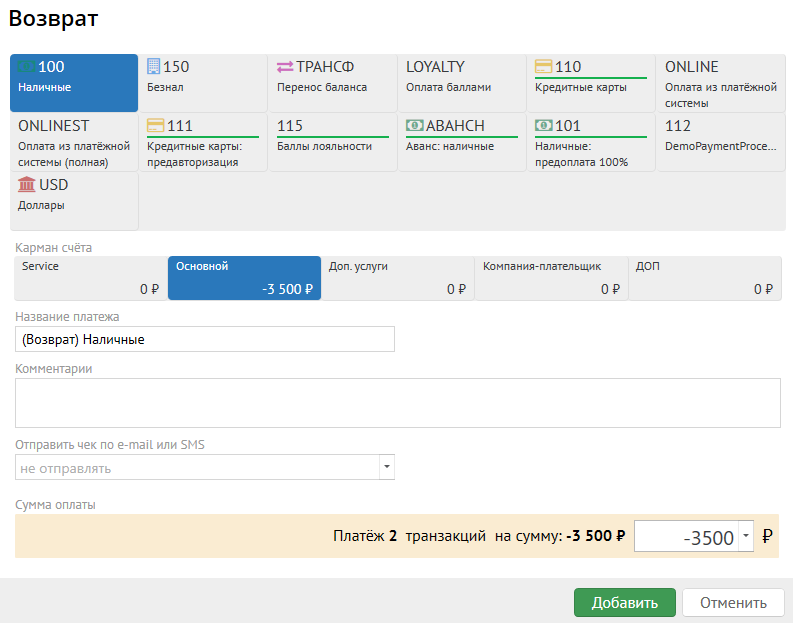This screenshot has height=623, width=793.
Task: Click the card icon for 111 предавторизация
Action: 155,126
